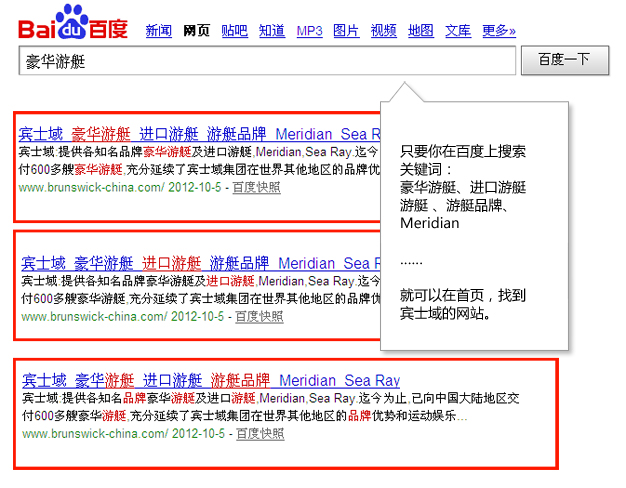Click tooltip keyword line 豪华游艇、进口游艇

(x=463, y=187)
